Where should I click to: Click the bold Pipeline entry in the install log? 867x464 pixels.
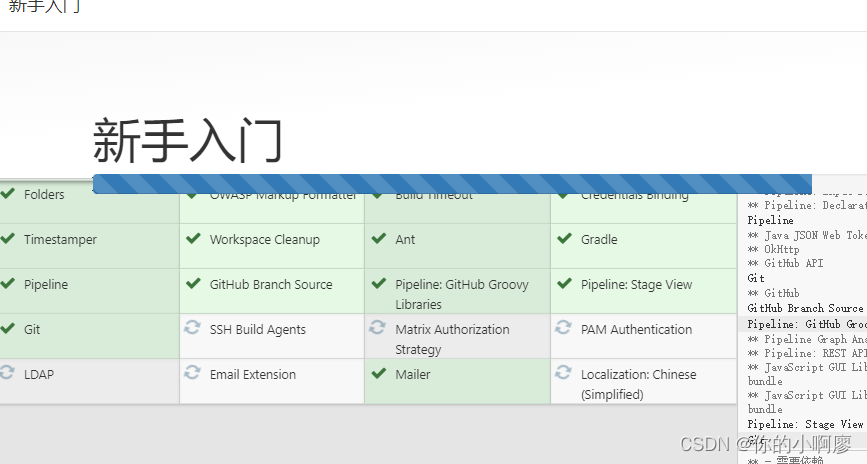tap(770, 220)
